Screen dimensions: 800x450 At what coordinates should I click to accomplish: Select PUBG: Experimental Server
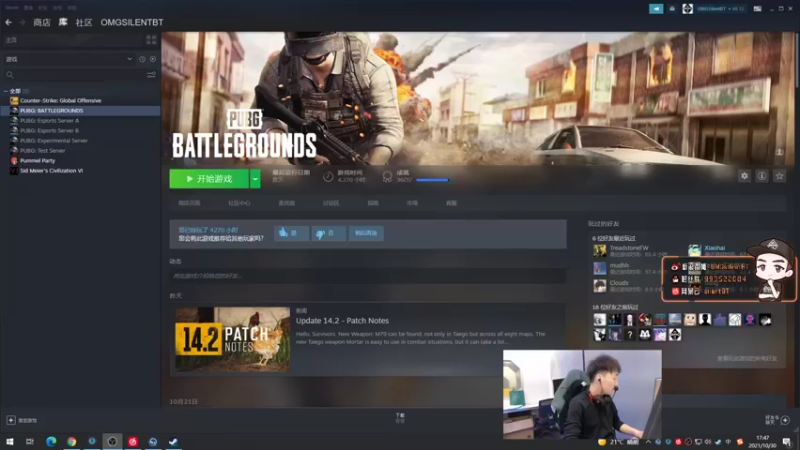[x=54, y=140]
